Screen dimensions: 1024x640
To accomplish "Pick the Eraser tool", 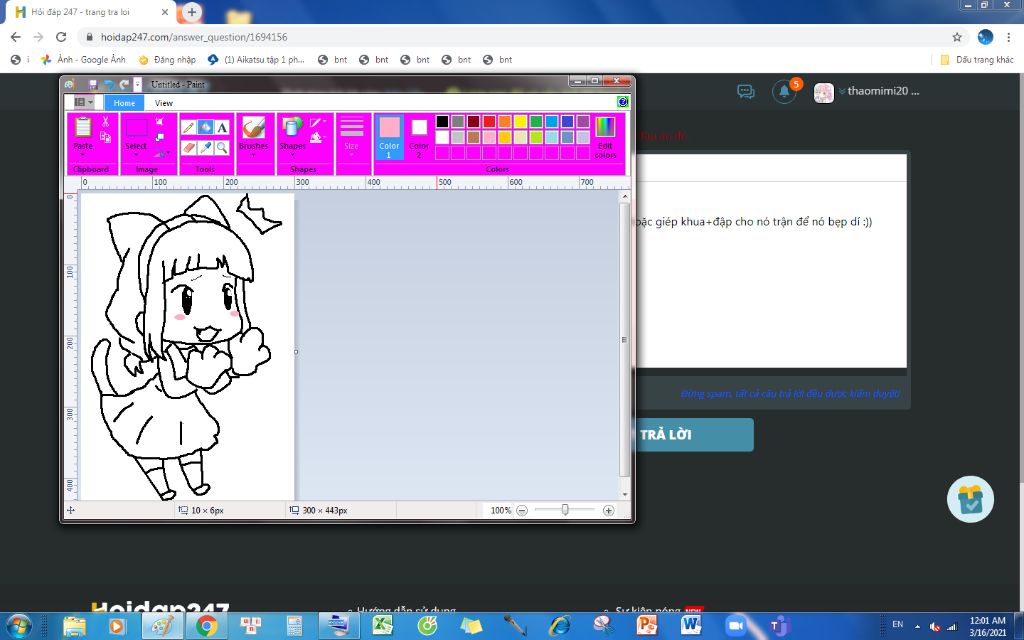I will [x=188, y=148].
